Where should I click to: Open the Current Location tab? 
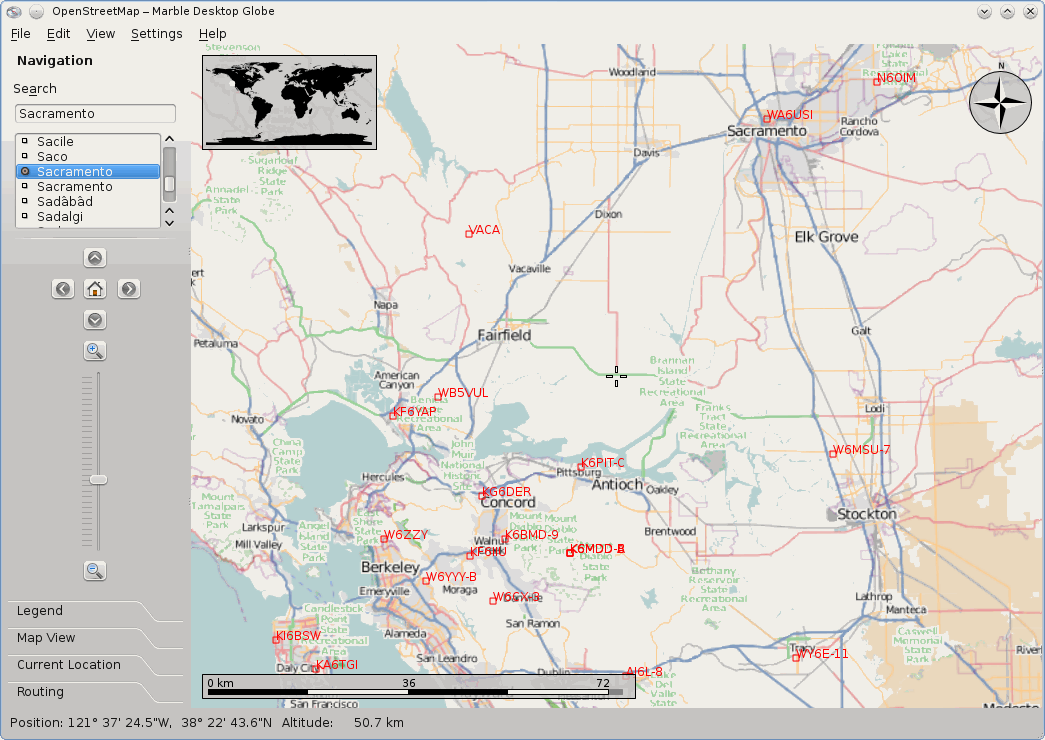click(69, 665)
